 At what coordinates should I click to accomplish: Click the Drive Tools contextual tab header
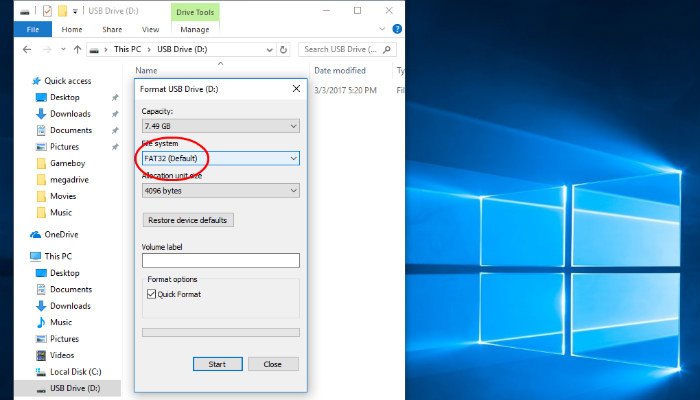195,12
